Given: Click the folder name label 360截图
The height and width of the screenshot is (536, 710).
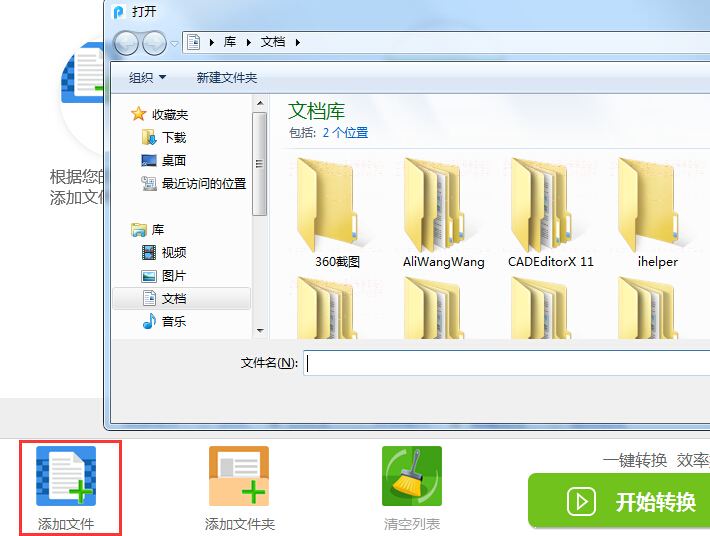Looking at the screenshot, I should (337, 262).
